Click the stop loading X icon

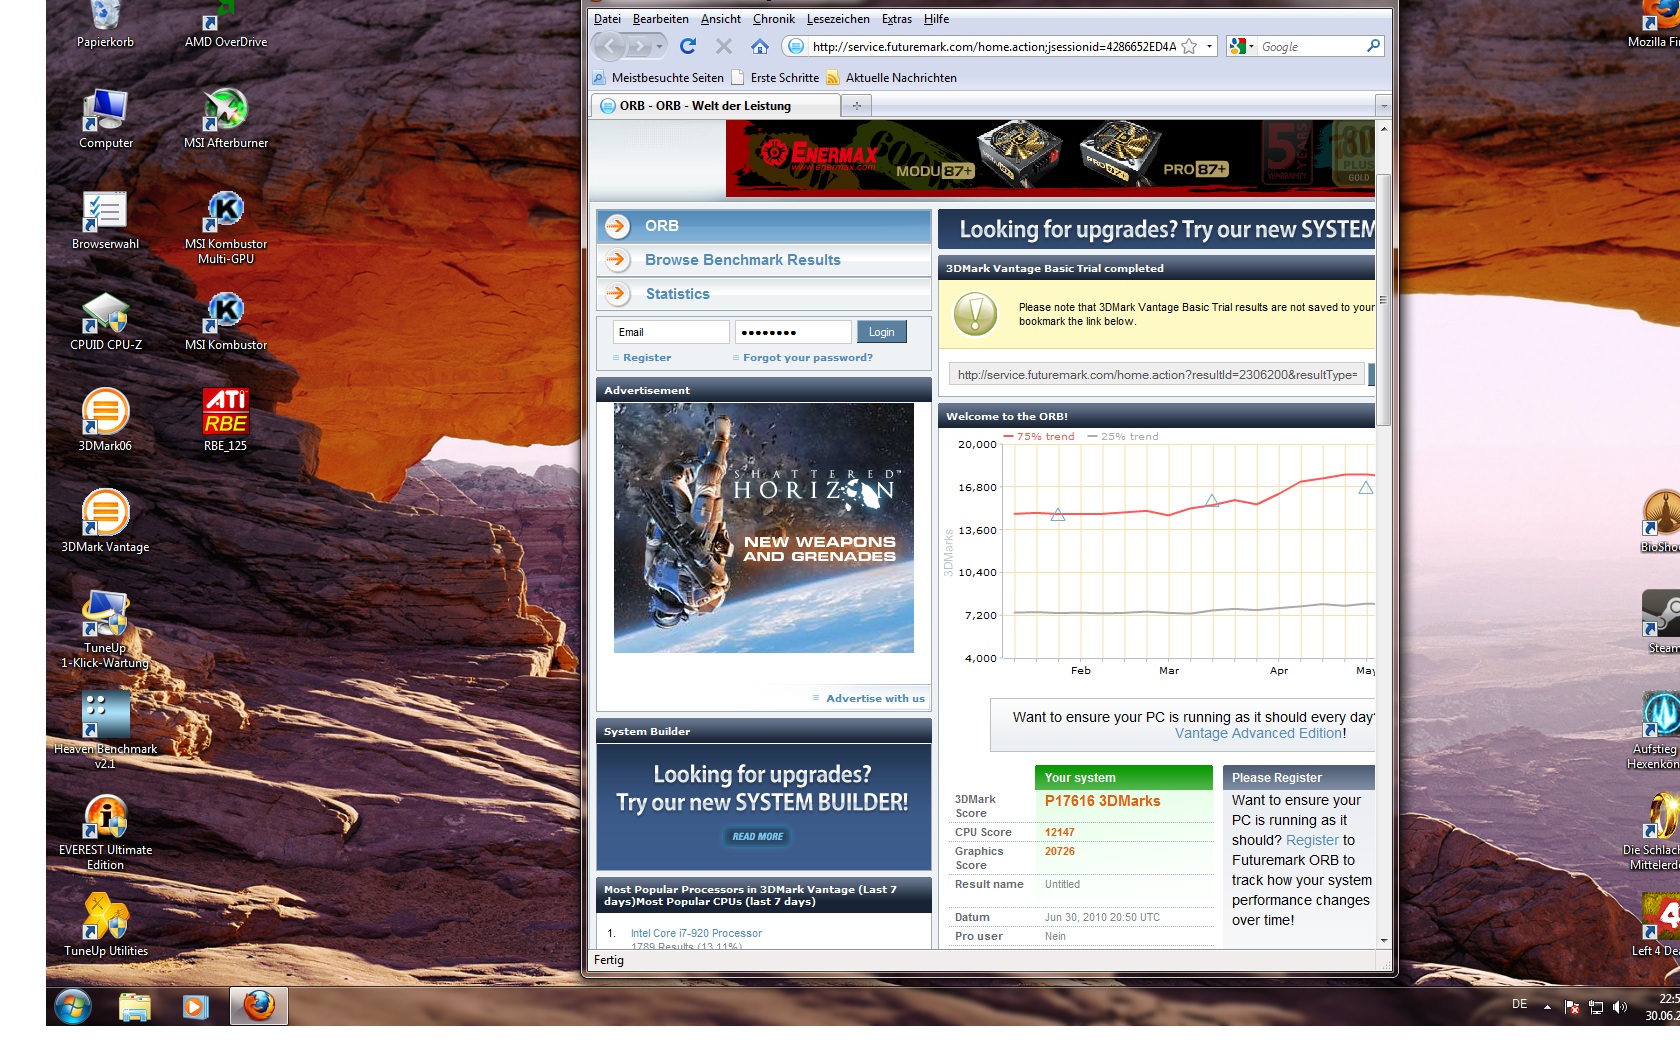(x=724, y=46)
